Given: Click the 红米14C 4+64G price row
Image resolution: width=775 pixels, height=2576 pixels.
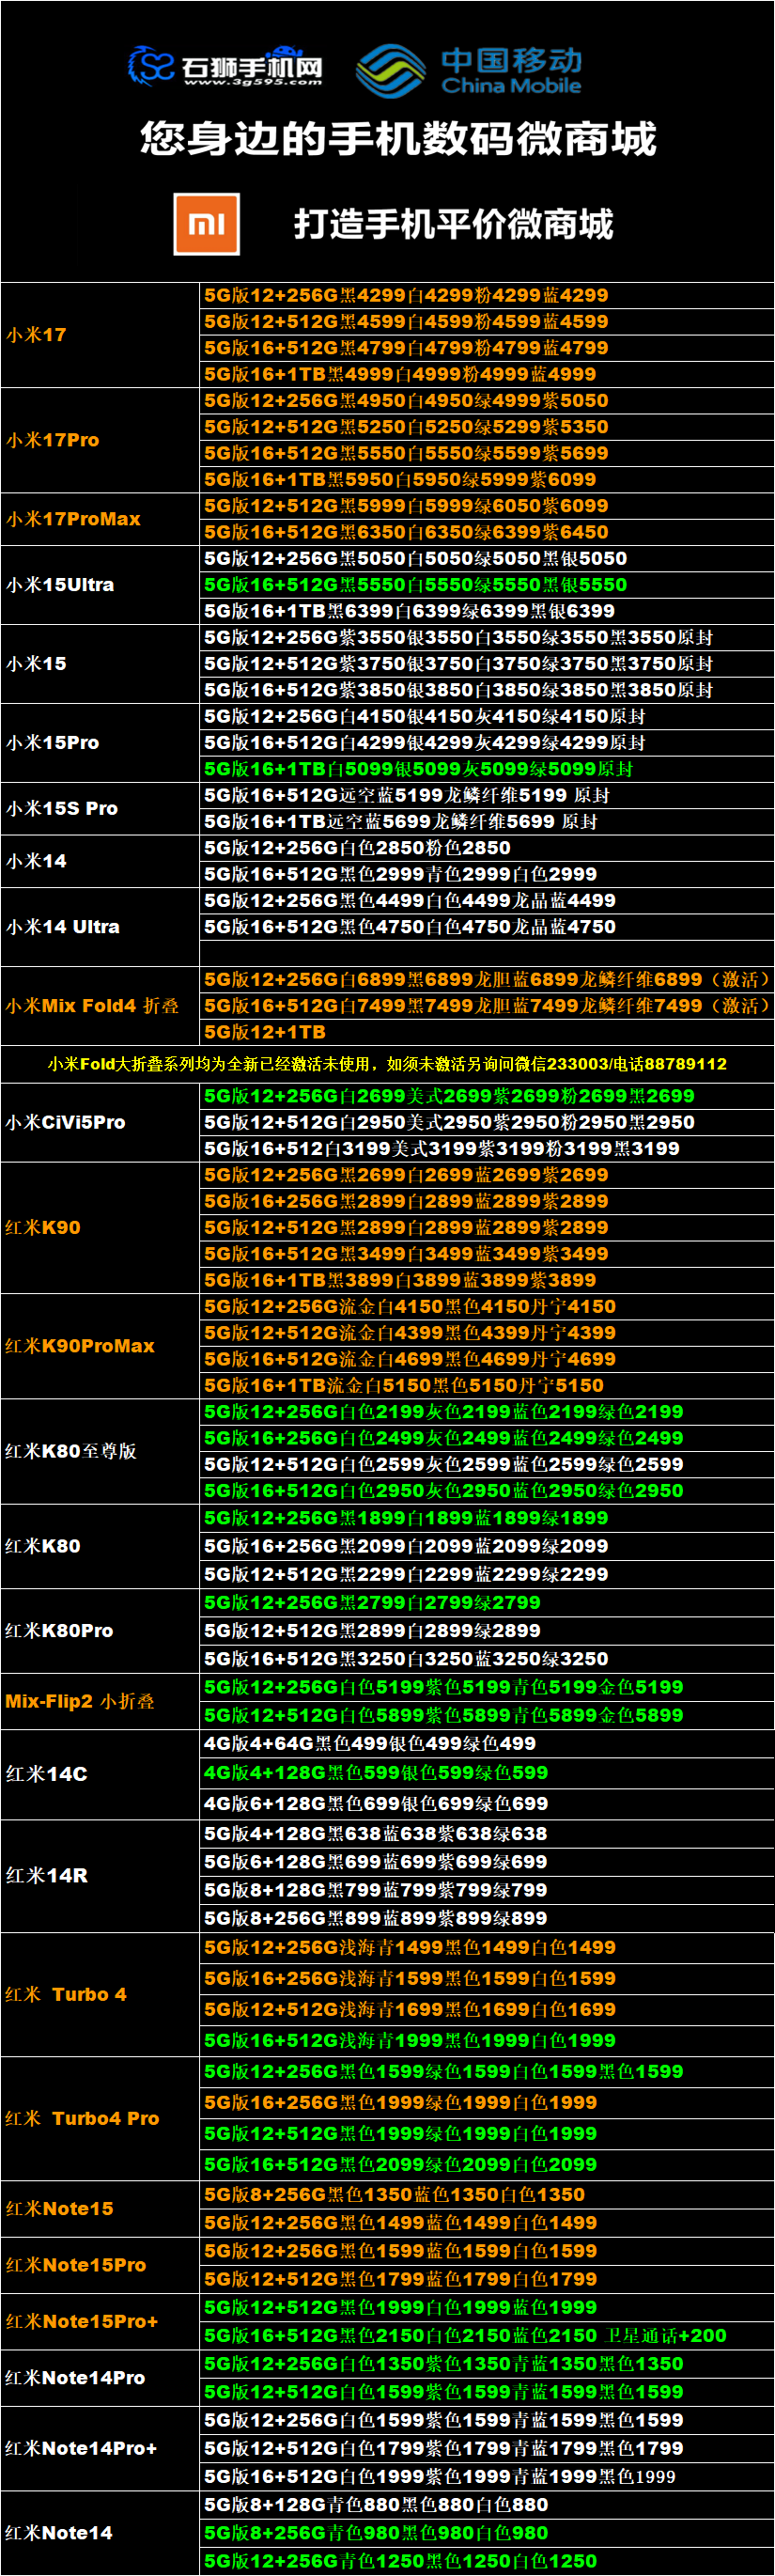Looking at the screenshot, I should 370,1744.
